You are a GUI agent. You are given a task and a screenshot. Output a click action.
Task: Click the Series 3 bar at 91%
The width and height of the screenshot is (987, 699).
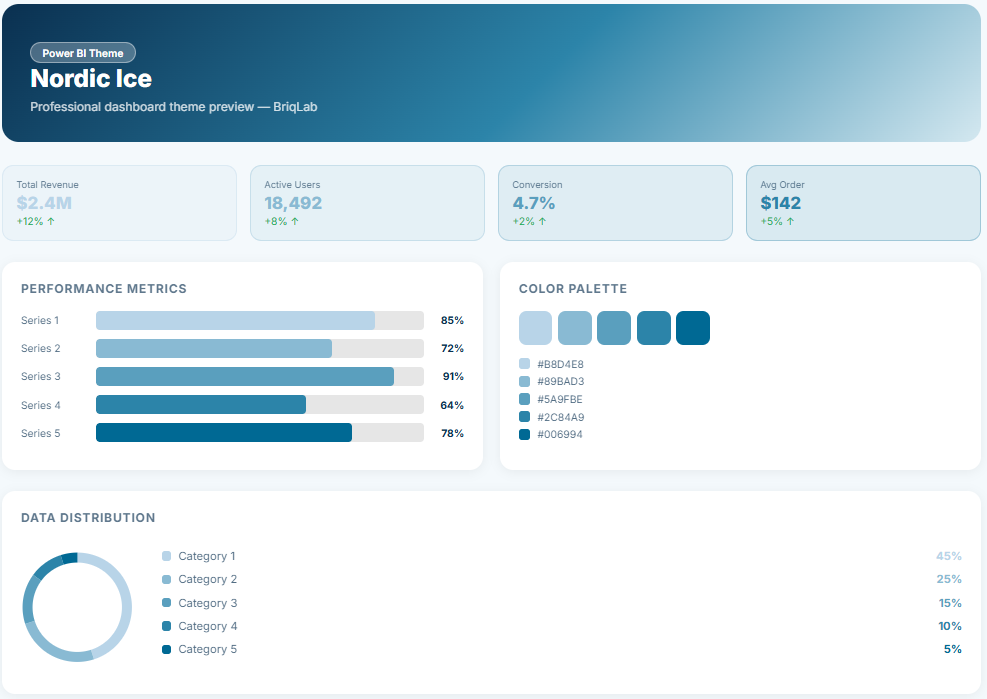pyautogui.click(x=245, y=377)
